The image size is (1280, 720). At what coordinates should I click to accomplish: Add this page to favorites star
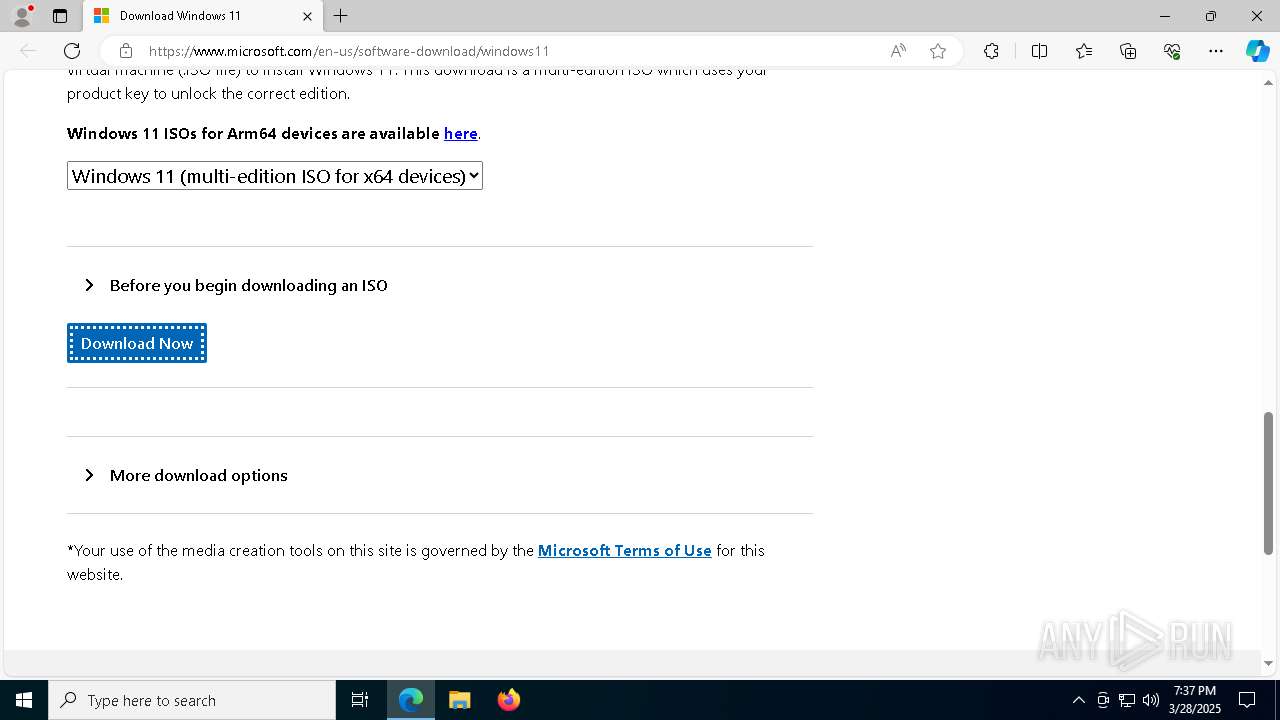[938, 51]
